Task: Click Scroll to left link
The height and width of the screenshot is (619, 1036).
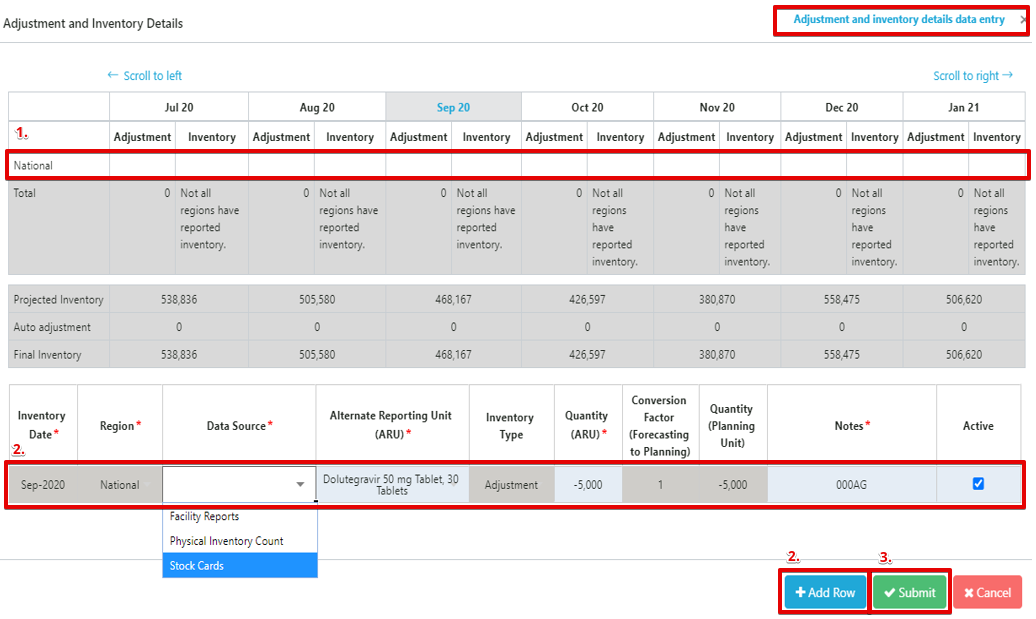Action: point(145,76)
